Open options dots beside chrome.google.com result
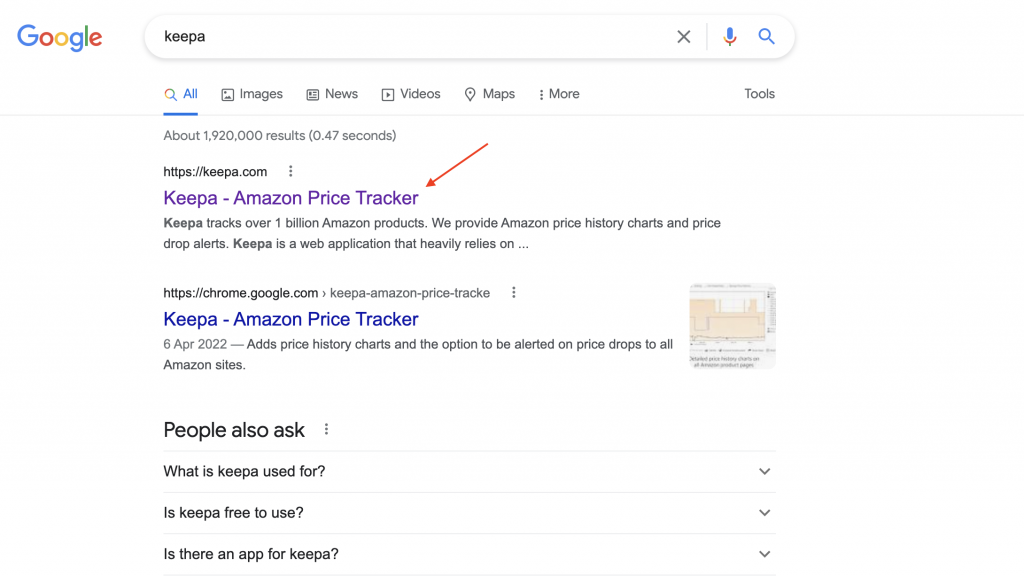 pyautogui.click(x=514, y=293)
